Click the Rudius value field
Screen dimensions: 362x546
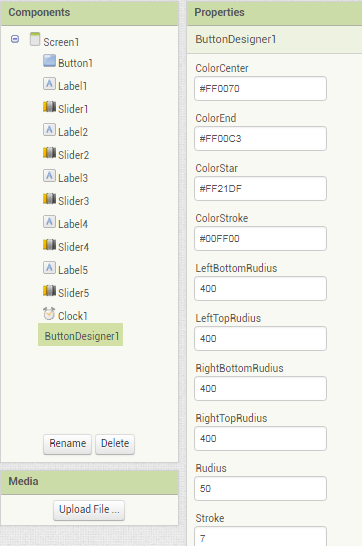coord(260,488)
